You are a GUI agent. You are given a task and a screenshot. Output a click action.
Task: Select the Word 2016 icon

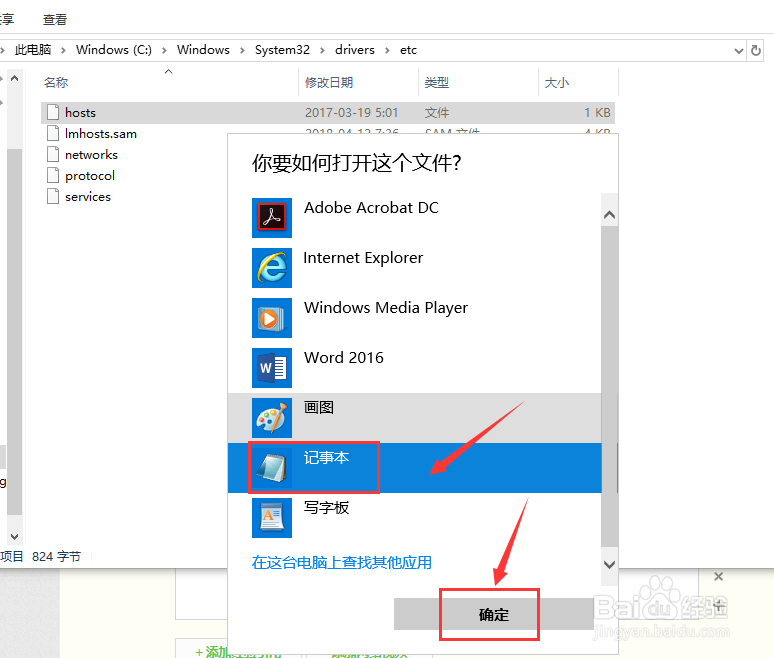tap(271, 368)
